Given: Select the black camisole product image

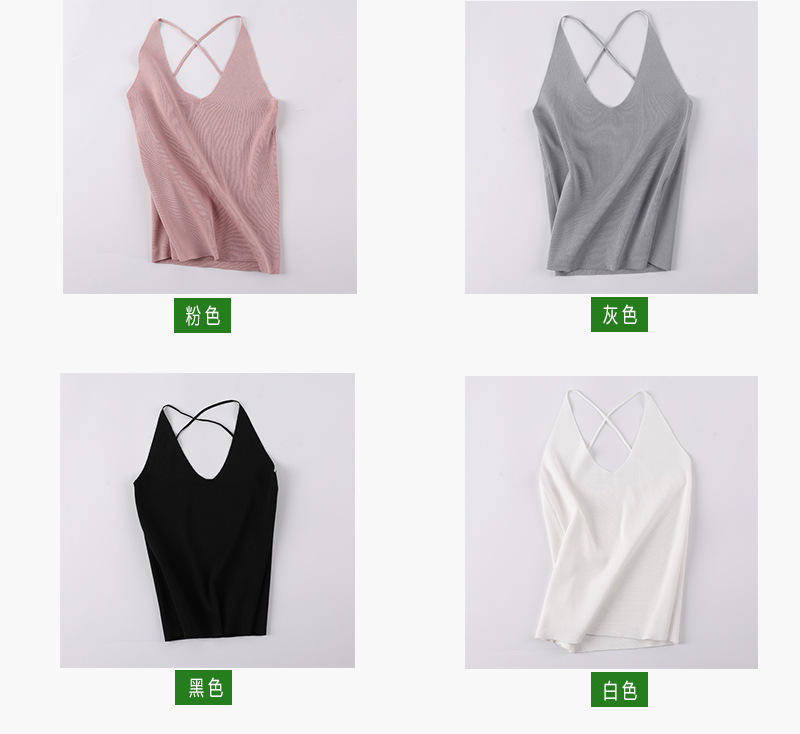Looking at the screenshot, I should [207, 520].
